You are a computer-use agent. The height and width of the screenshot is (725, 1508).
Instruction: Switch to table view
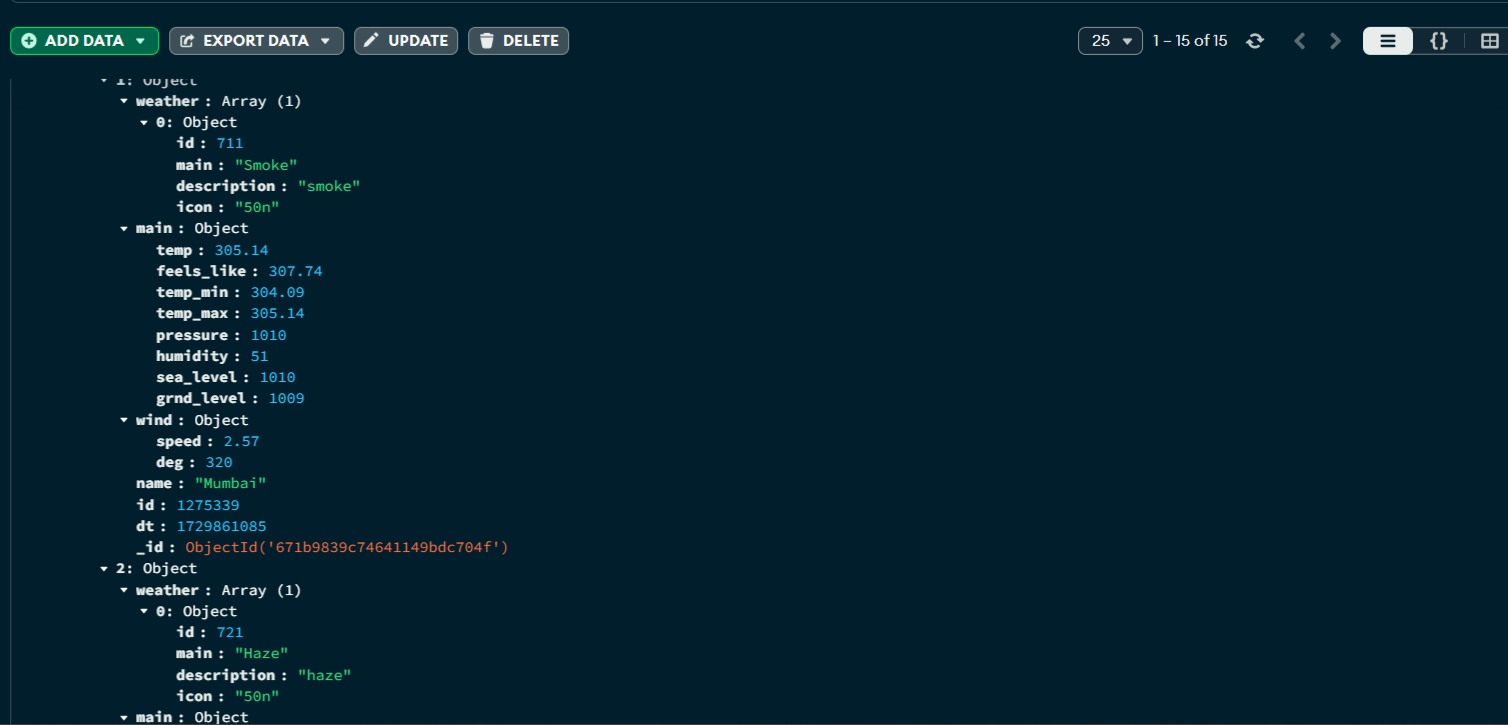pos(1488,41)
